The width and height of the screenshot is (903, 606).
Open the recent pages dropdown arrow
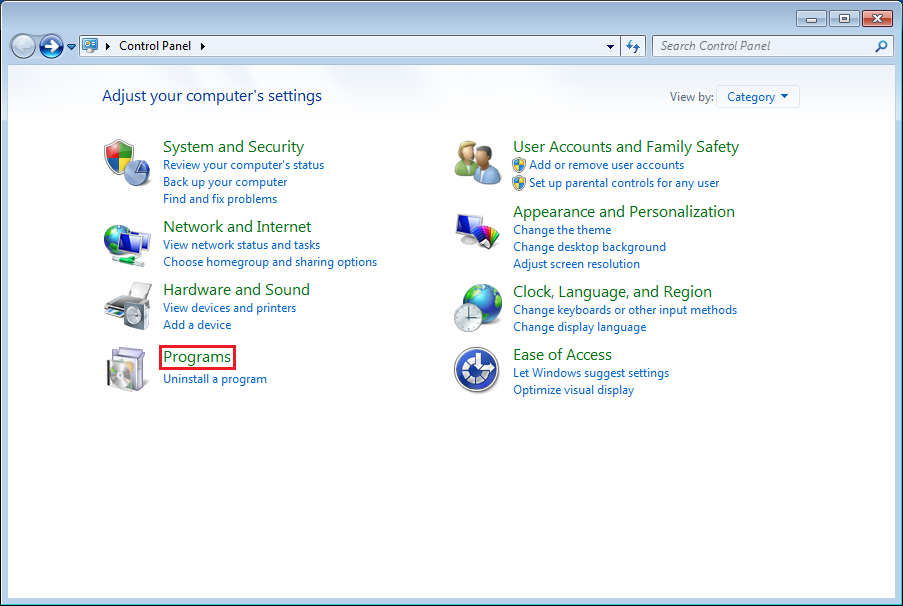71,47
